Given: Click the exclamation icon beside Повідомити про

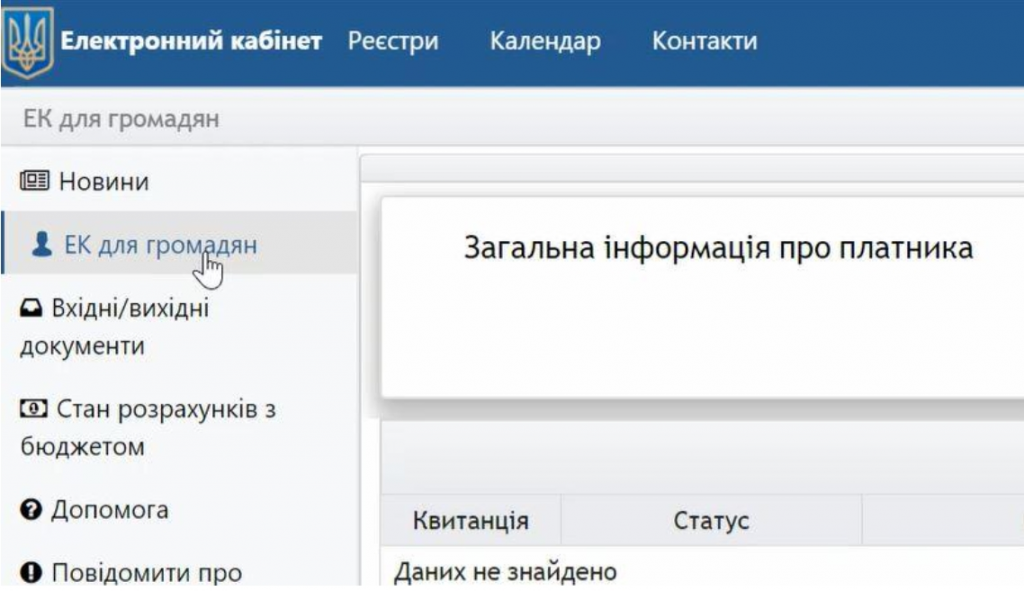Looking at the screenshot, I should [x=31, y=572].
